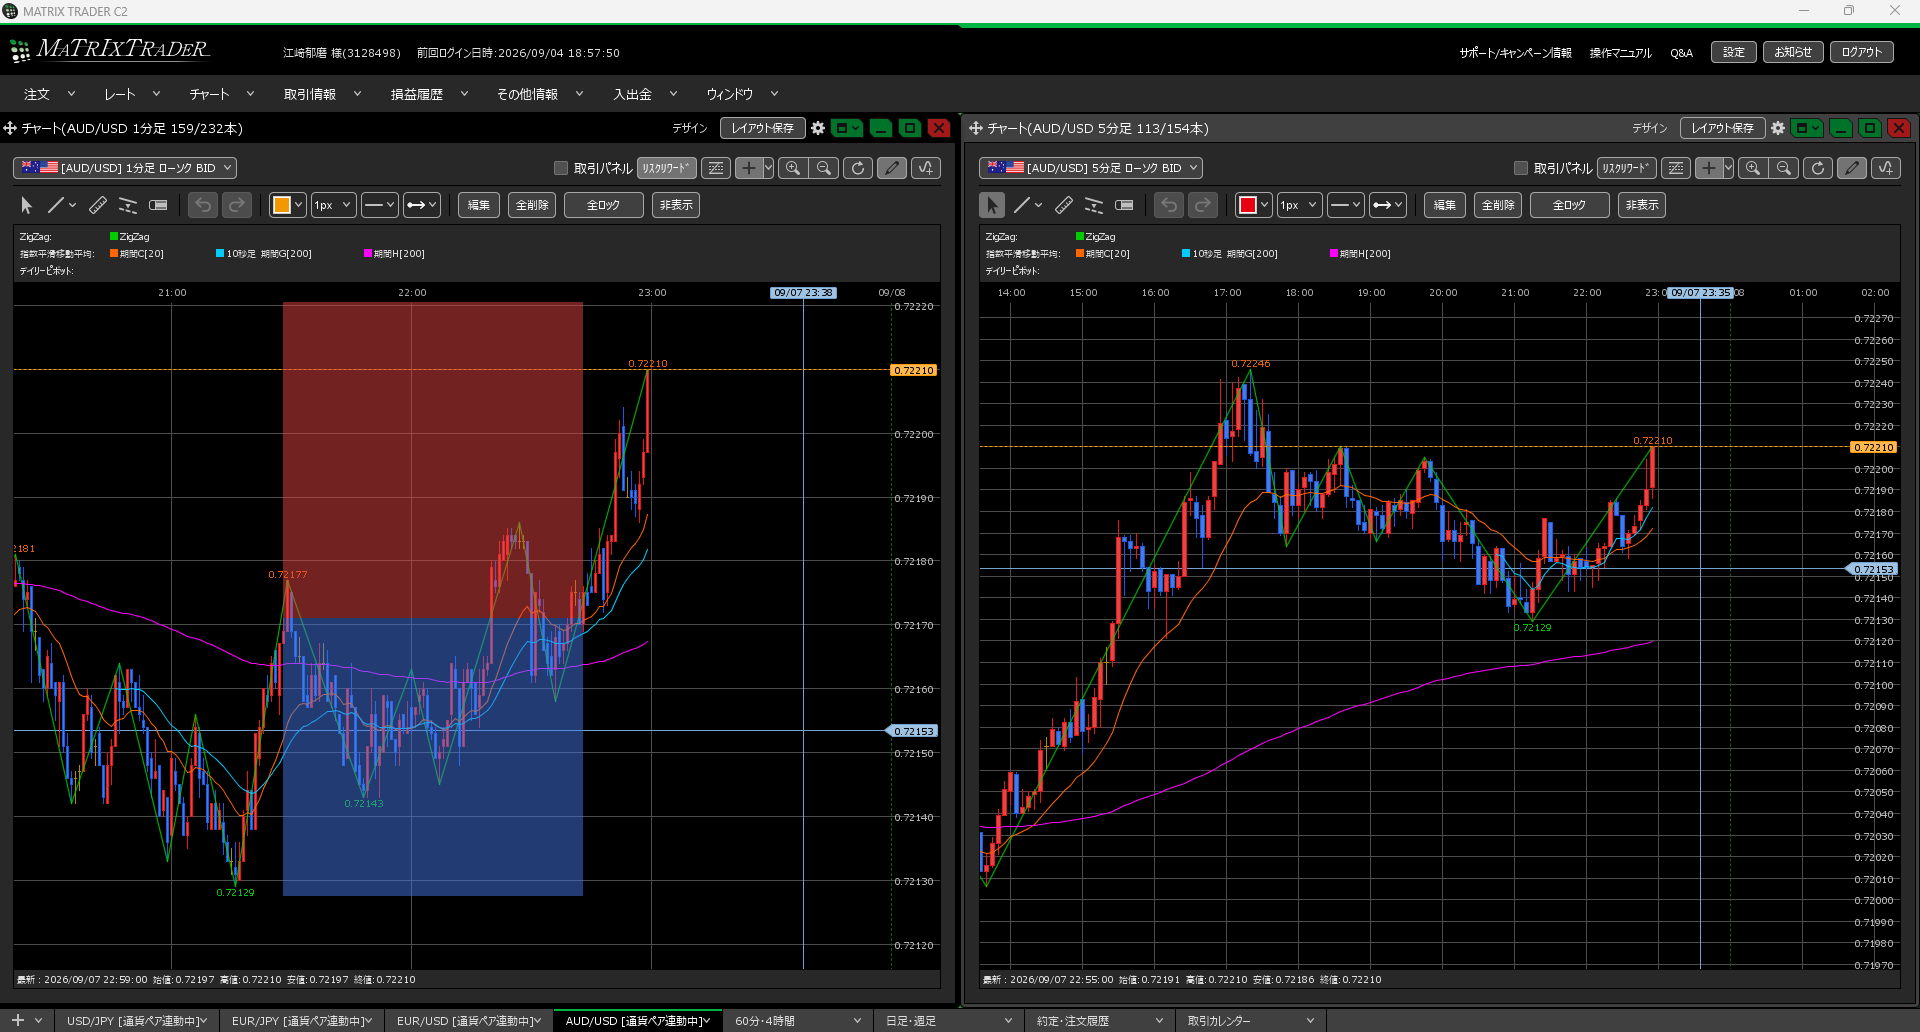Toggle リスクリワード in 5-minute chart
1920x1032 pixels.
pos(1627,168)
